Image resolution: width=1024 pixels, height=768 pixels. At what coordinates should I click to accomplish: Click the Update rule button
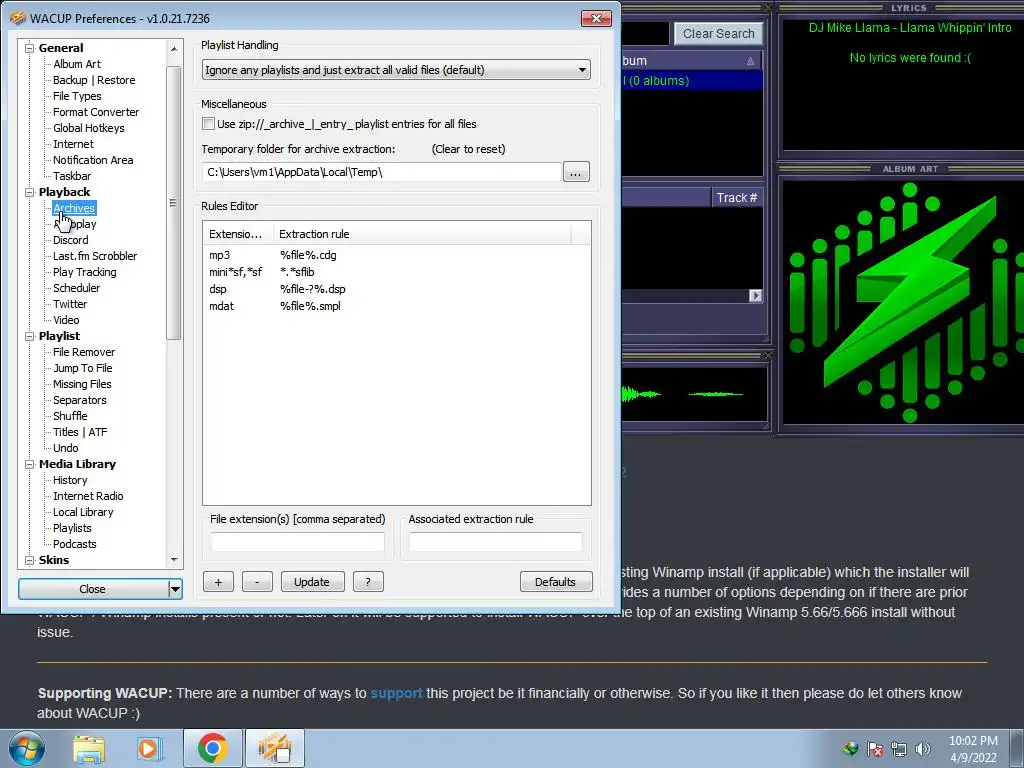coord(312,582)
